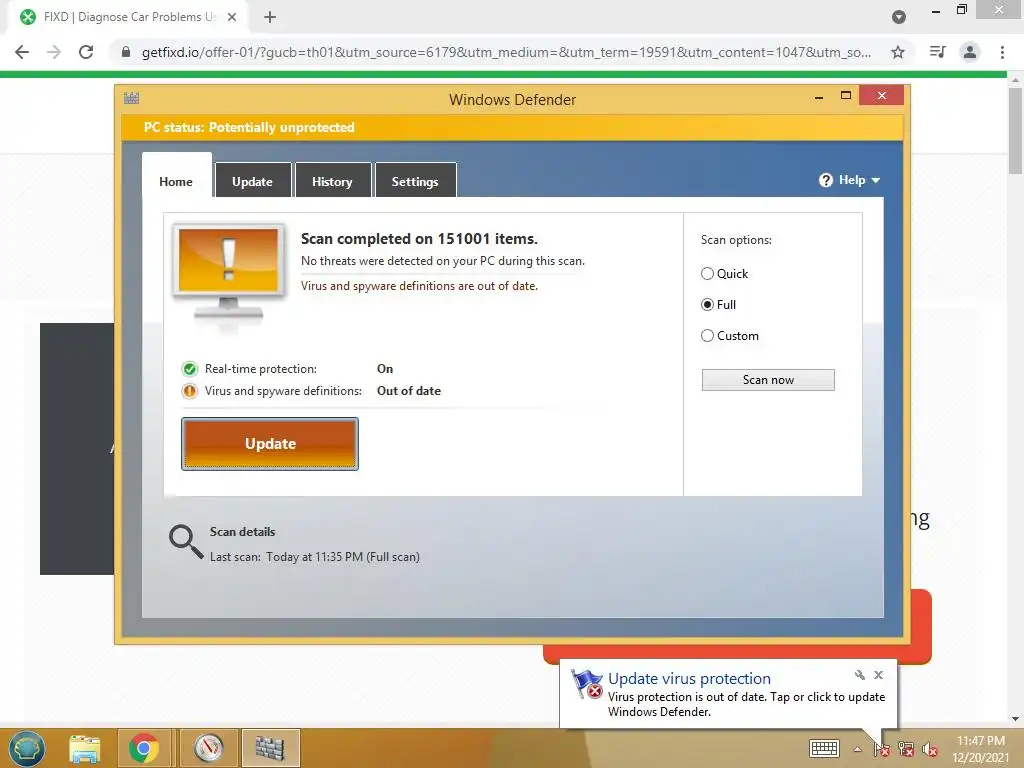Show hidden system tray icons

point(857,749)
